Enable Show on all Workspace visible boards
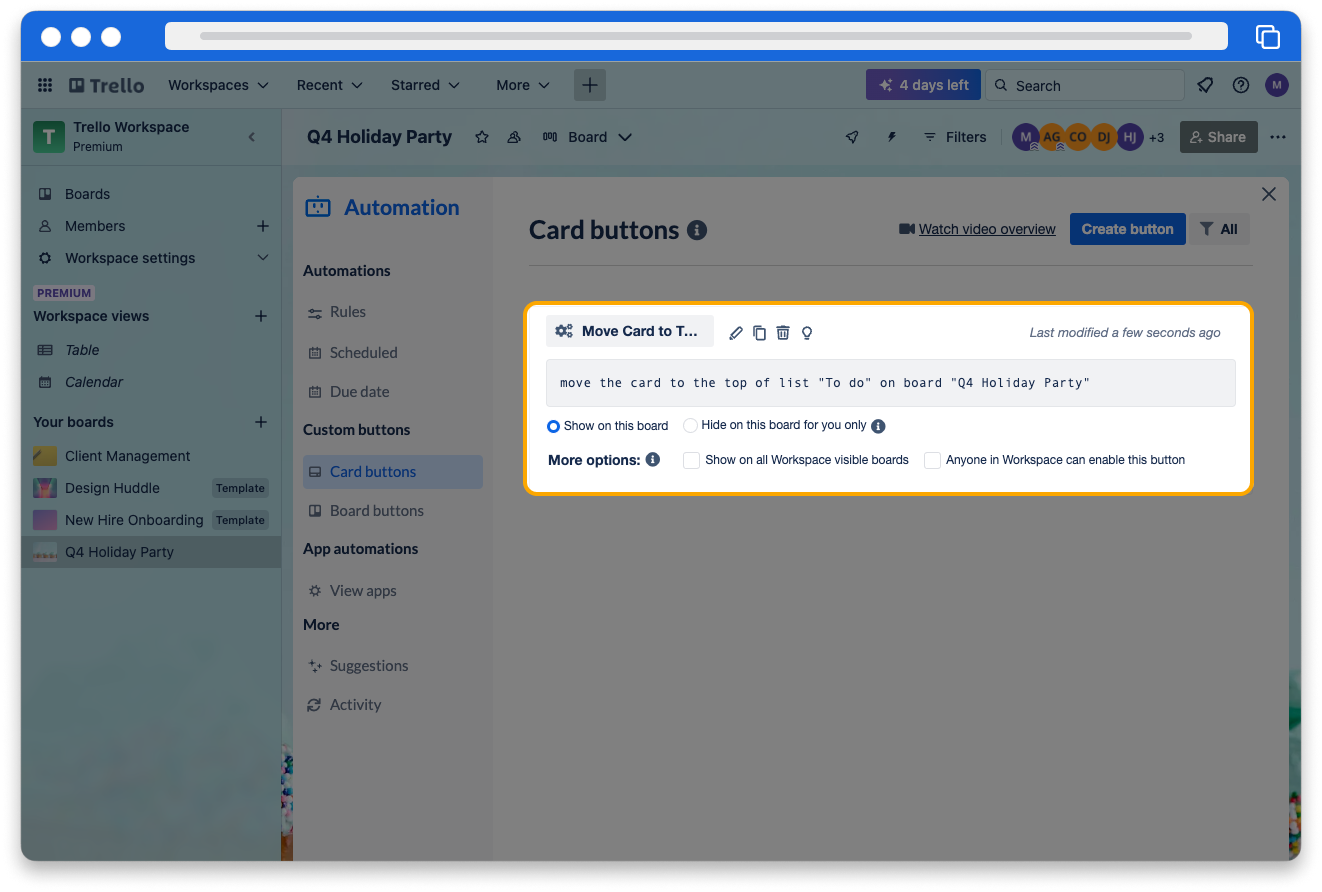1322x892 pixels. click(x=691, y=460)
